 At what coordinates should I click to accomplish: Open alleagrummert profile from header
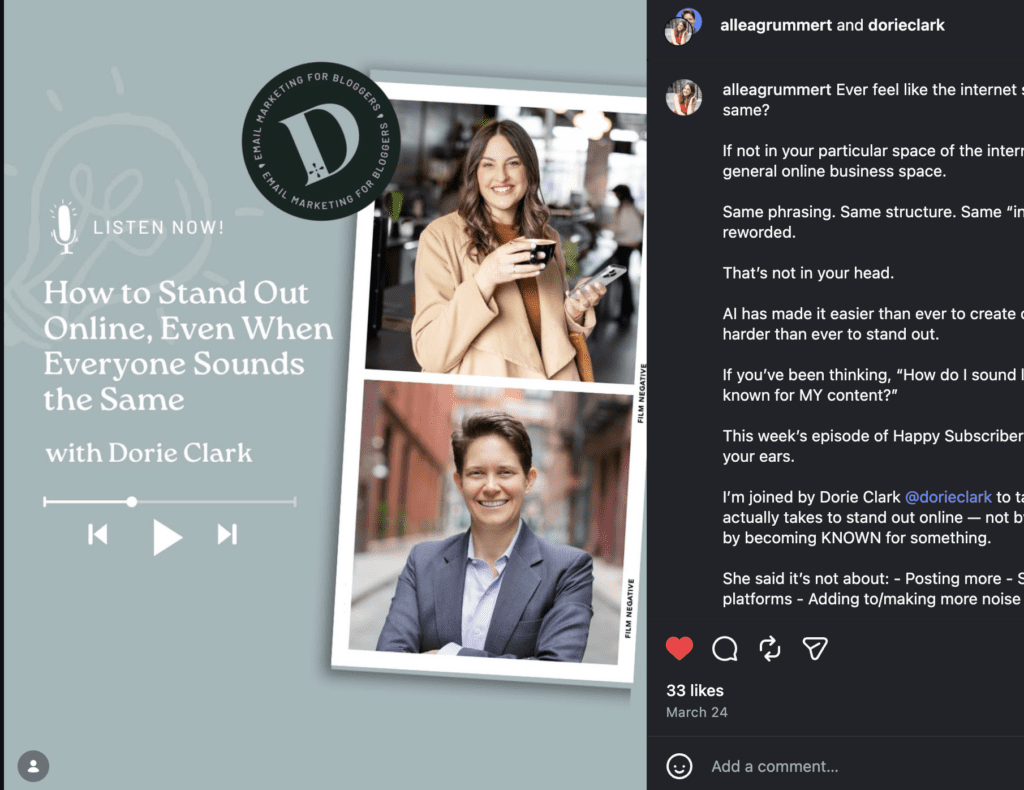point(776,25)
